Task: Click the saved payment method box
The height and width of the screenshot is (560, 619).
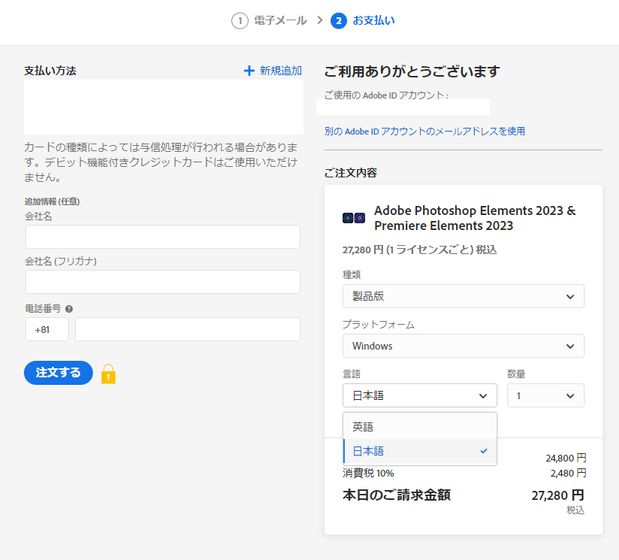Action: [x=163, y=107]
